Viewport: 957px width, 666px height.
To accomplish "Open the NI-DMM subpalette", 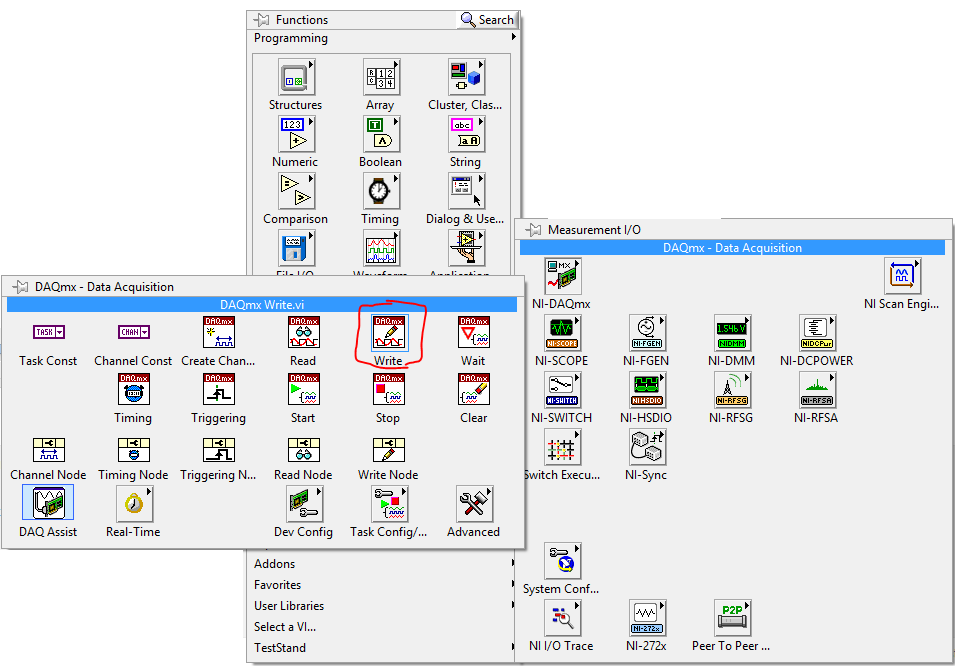I will (733, 333).
